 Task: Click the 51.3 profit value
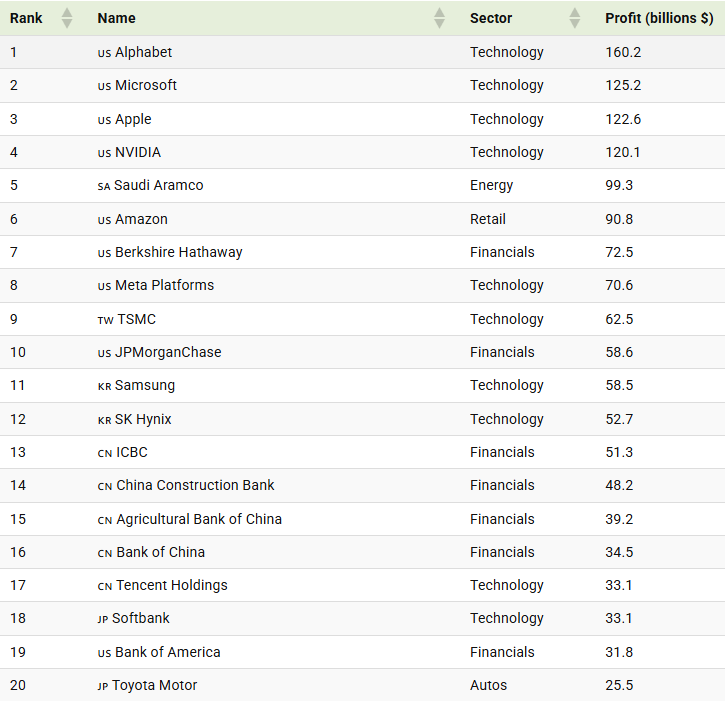619,452
